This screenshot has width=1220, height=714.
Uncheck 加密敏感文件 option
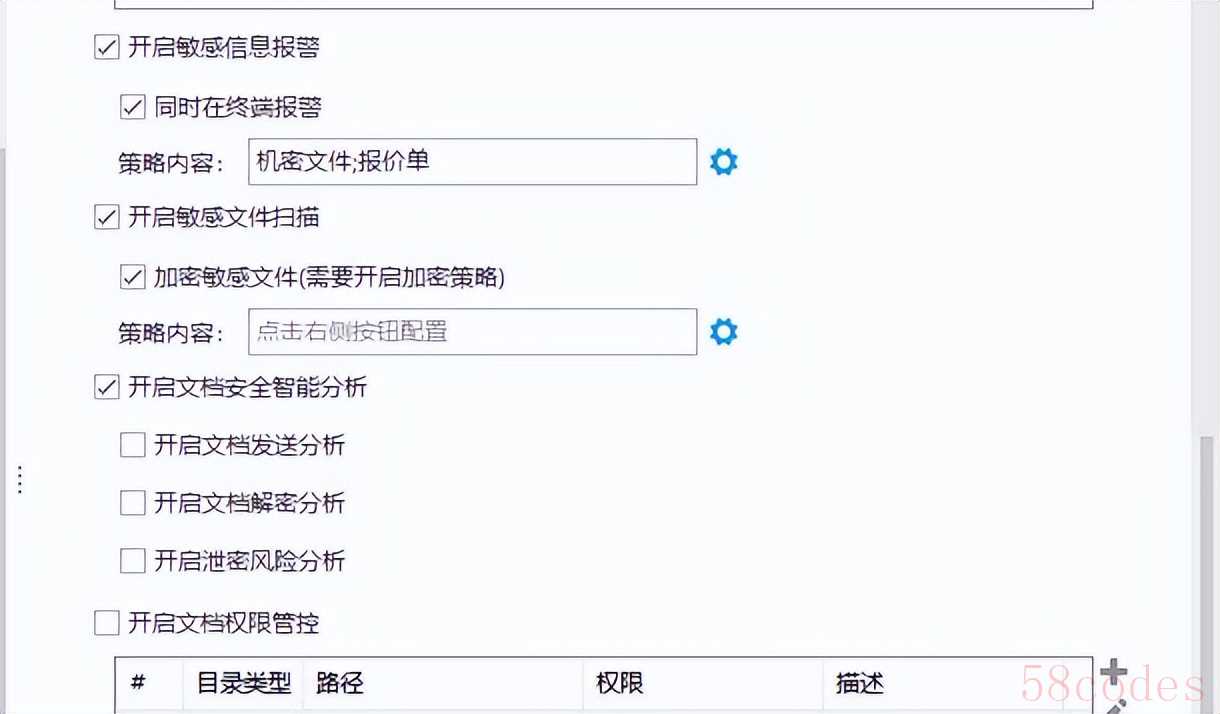click(x=133, y=277)
